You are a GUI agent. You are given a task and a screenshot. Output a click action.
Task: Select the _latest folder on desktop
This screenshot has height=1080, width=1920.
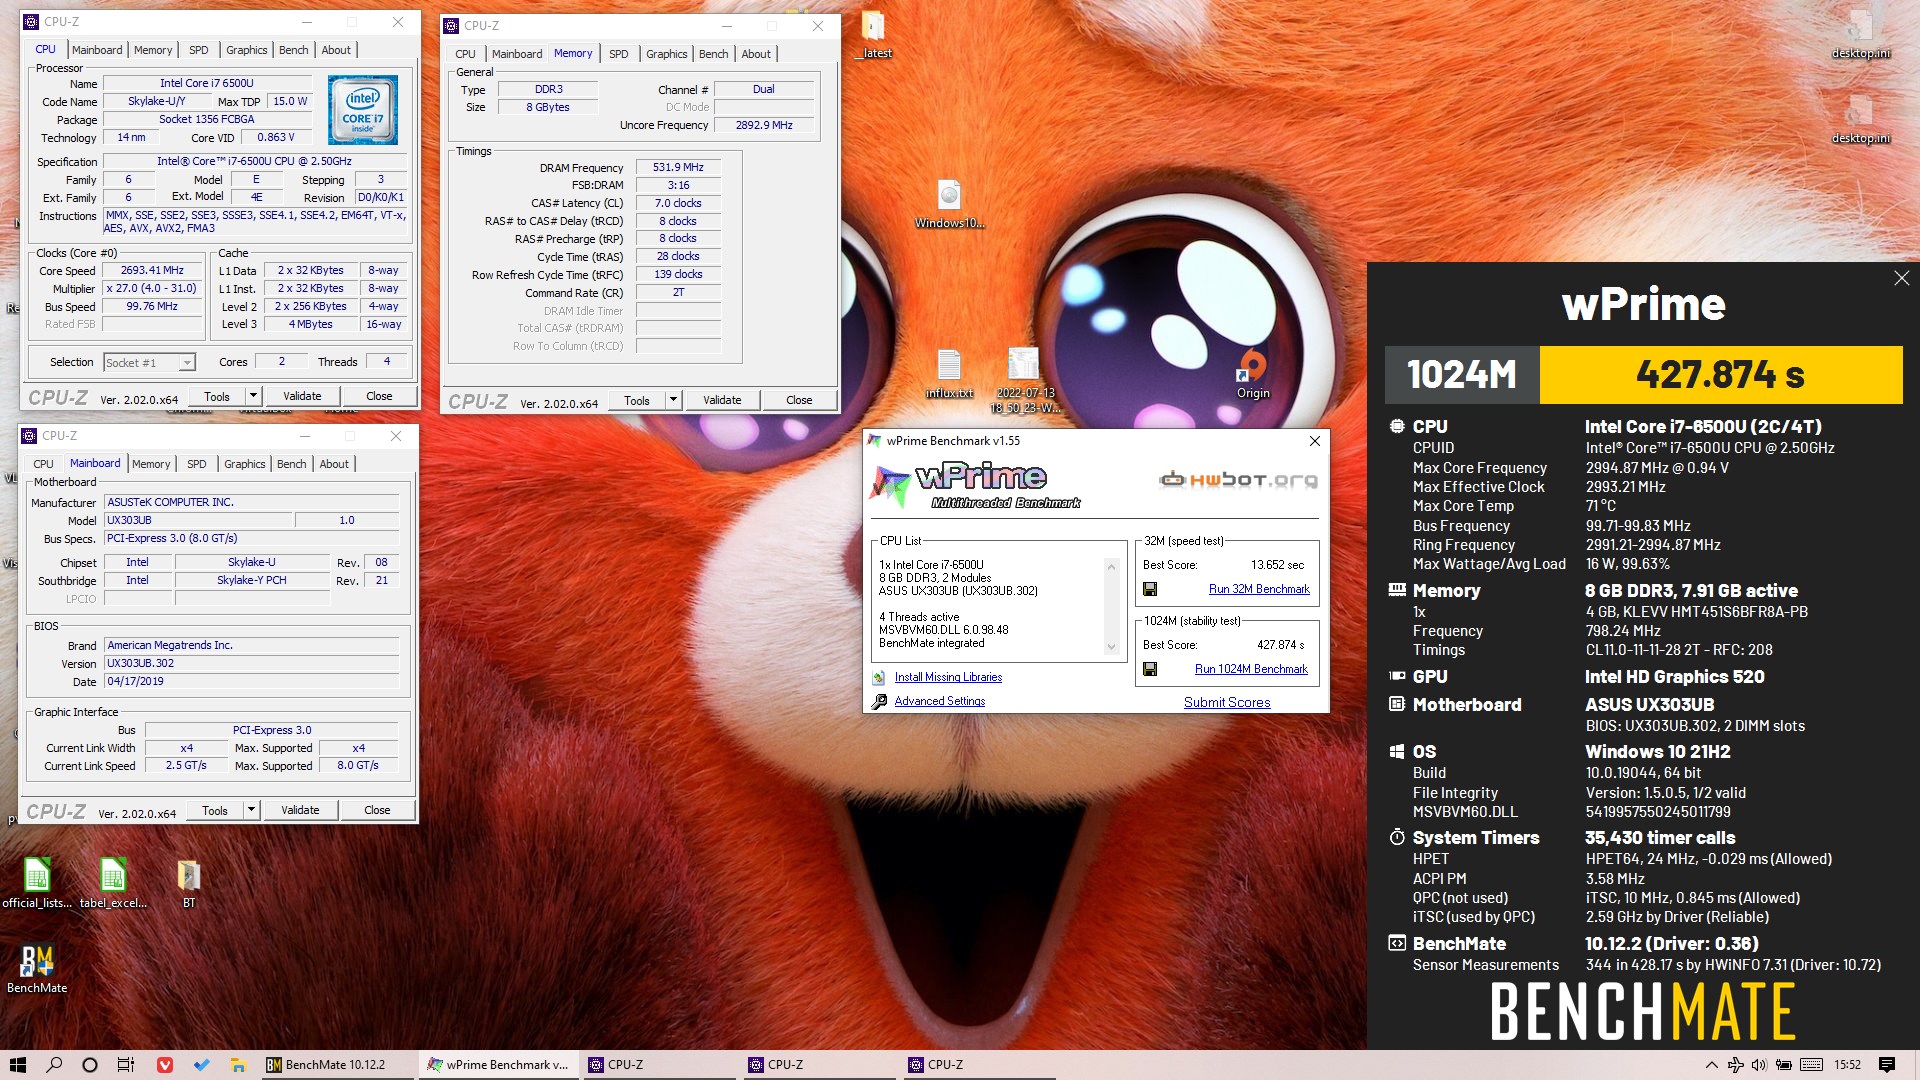click(873, 35)
